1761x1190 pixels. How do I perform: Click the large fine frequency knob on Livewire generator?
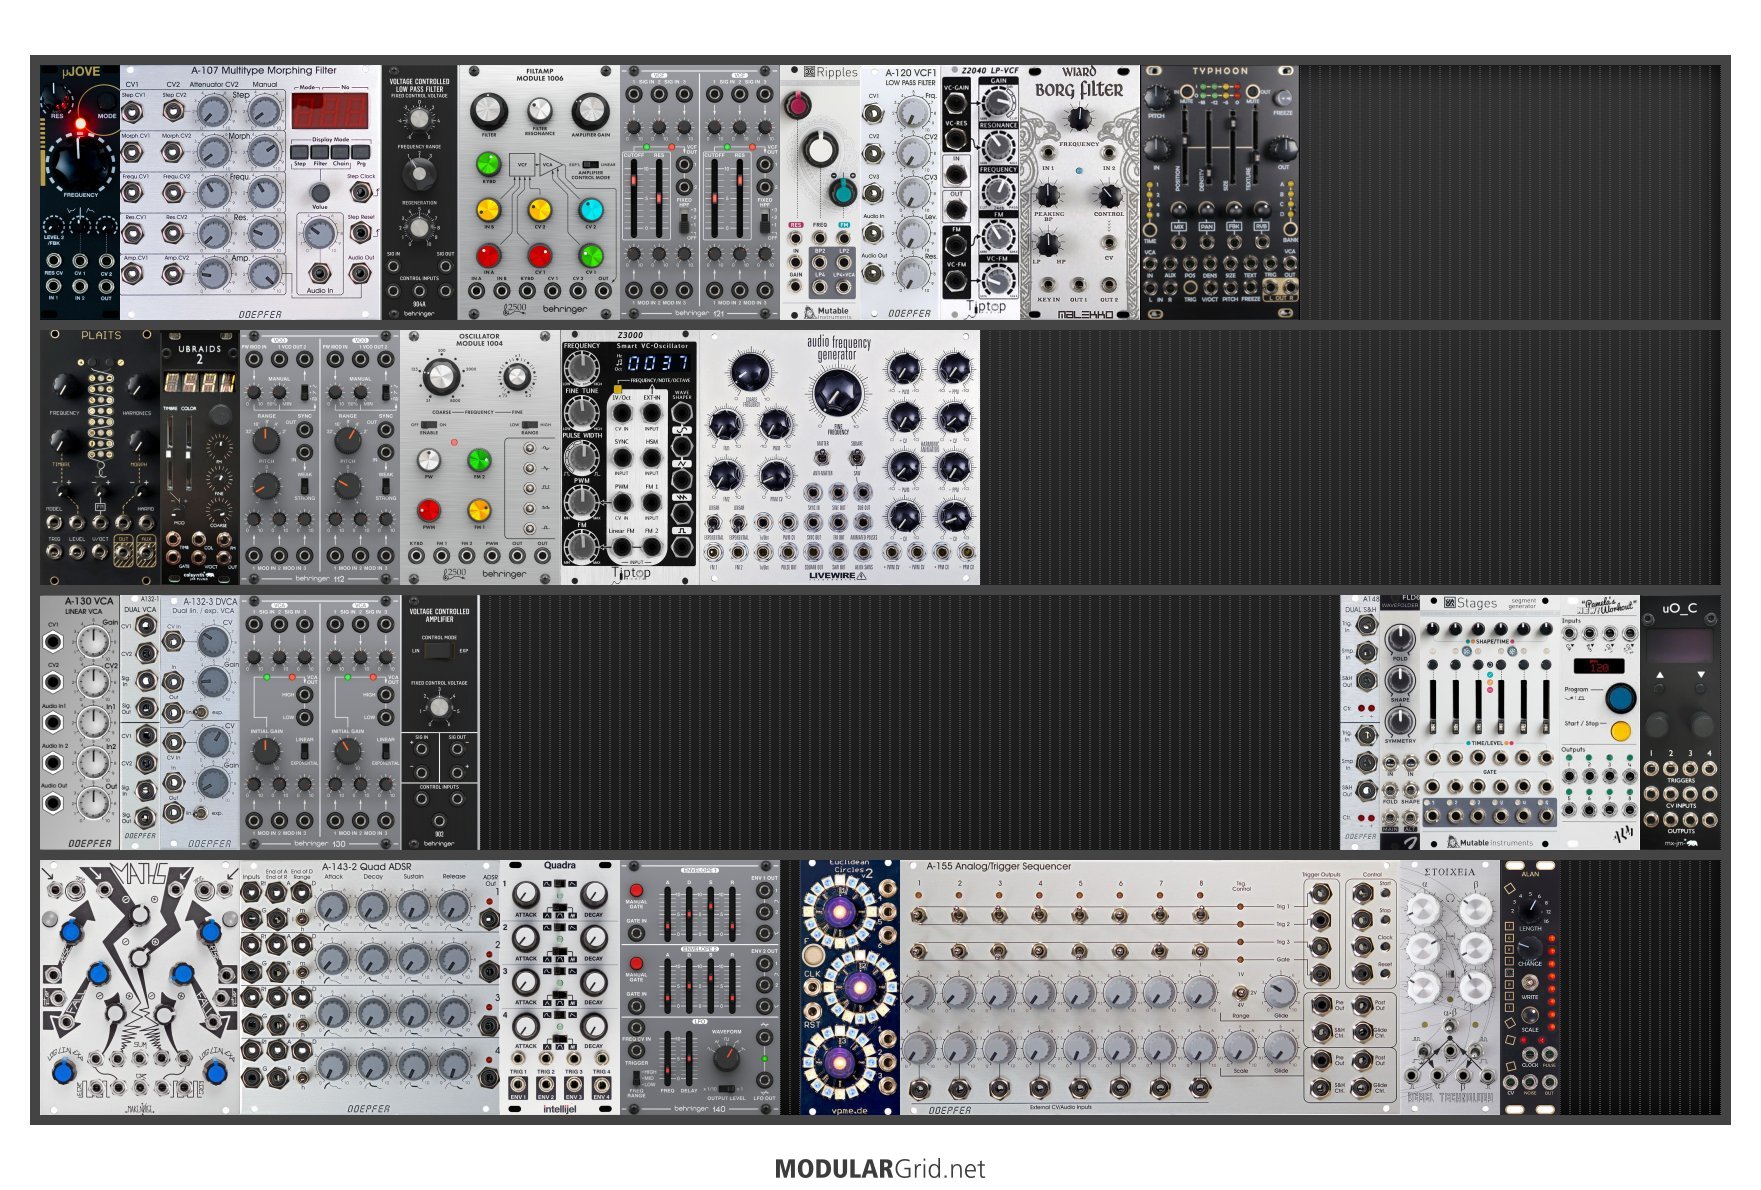(838, 394)
